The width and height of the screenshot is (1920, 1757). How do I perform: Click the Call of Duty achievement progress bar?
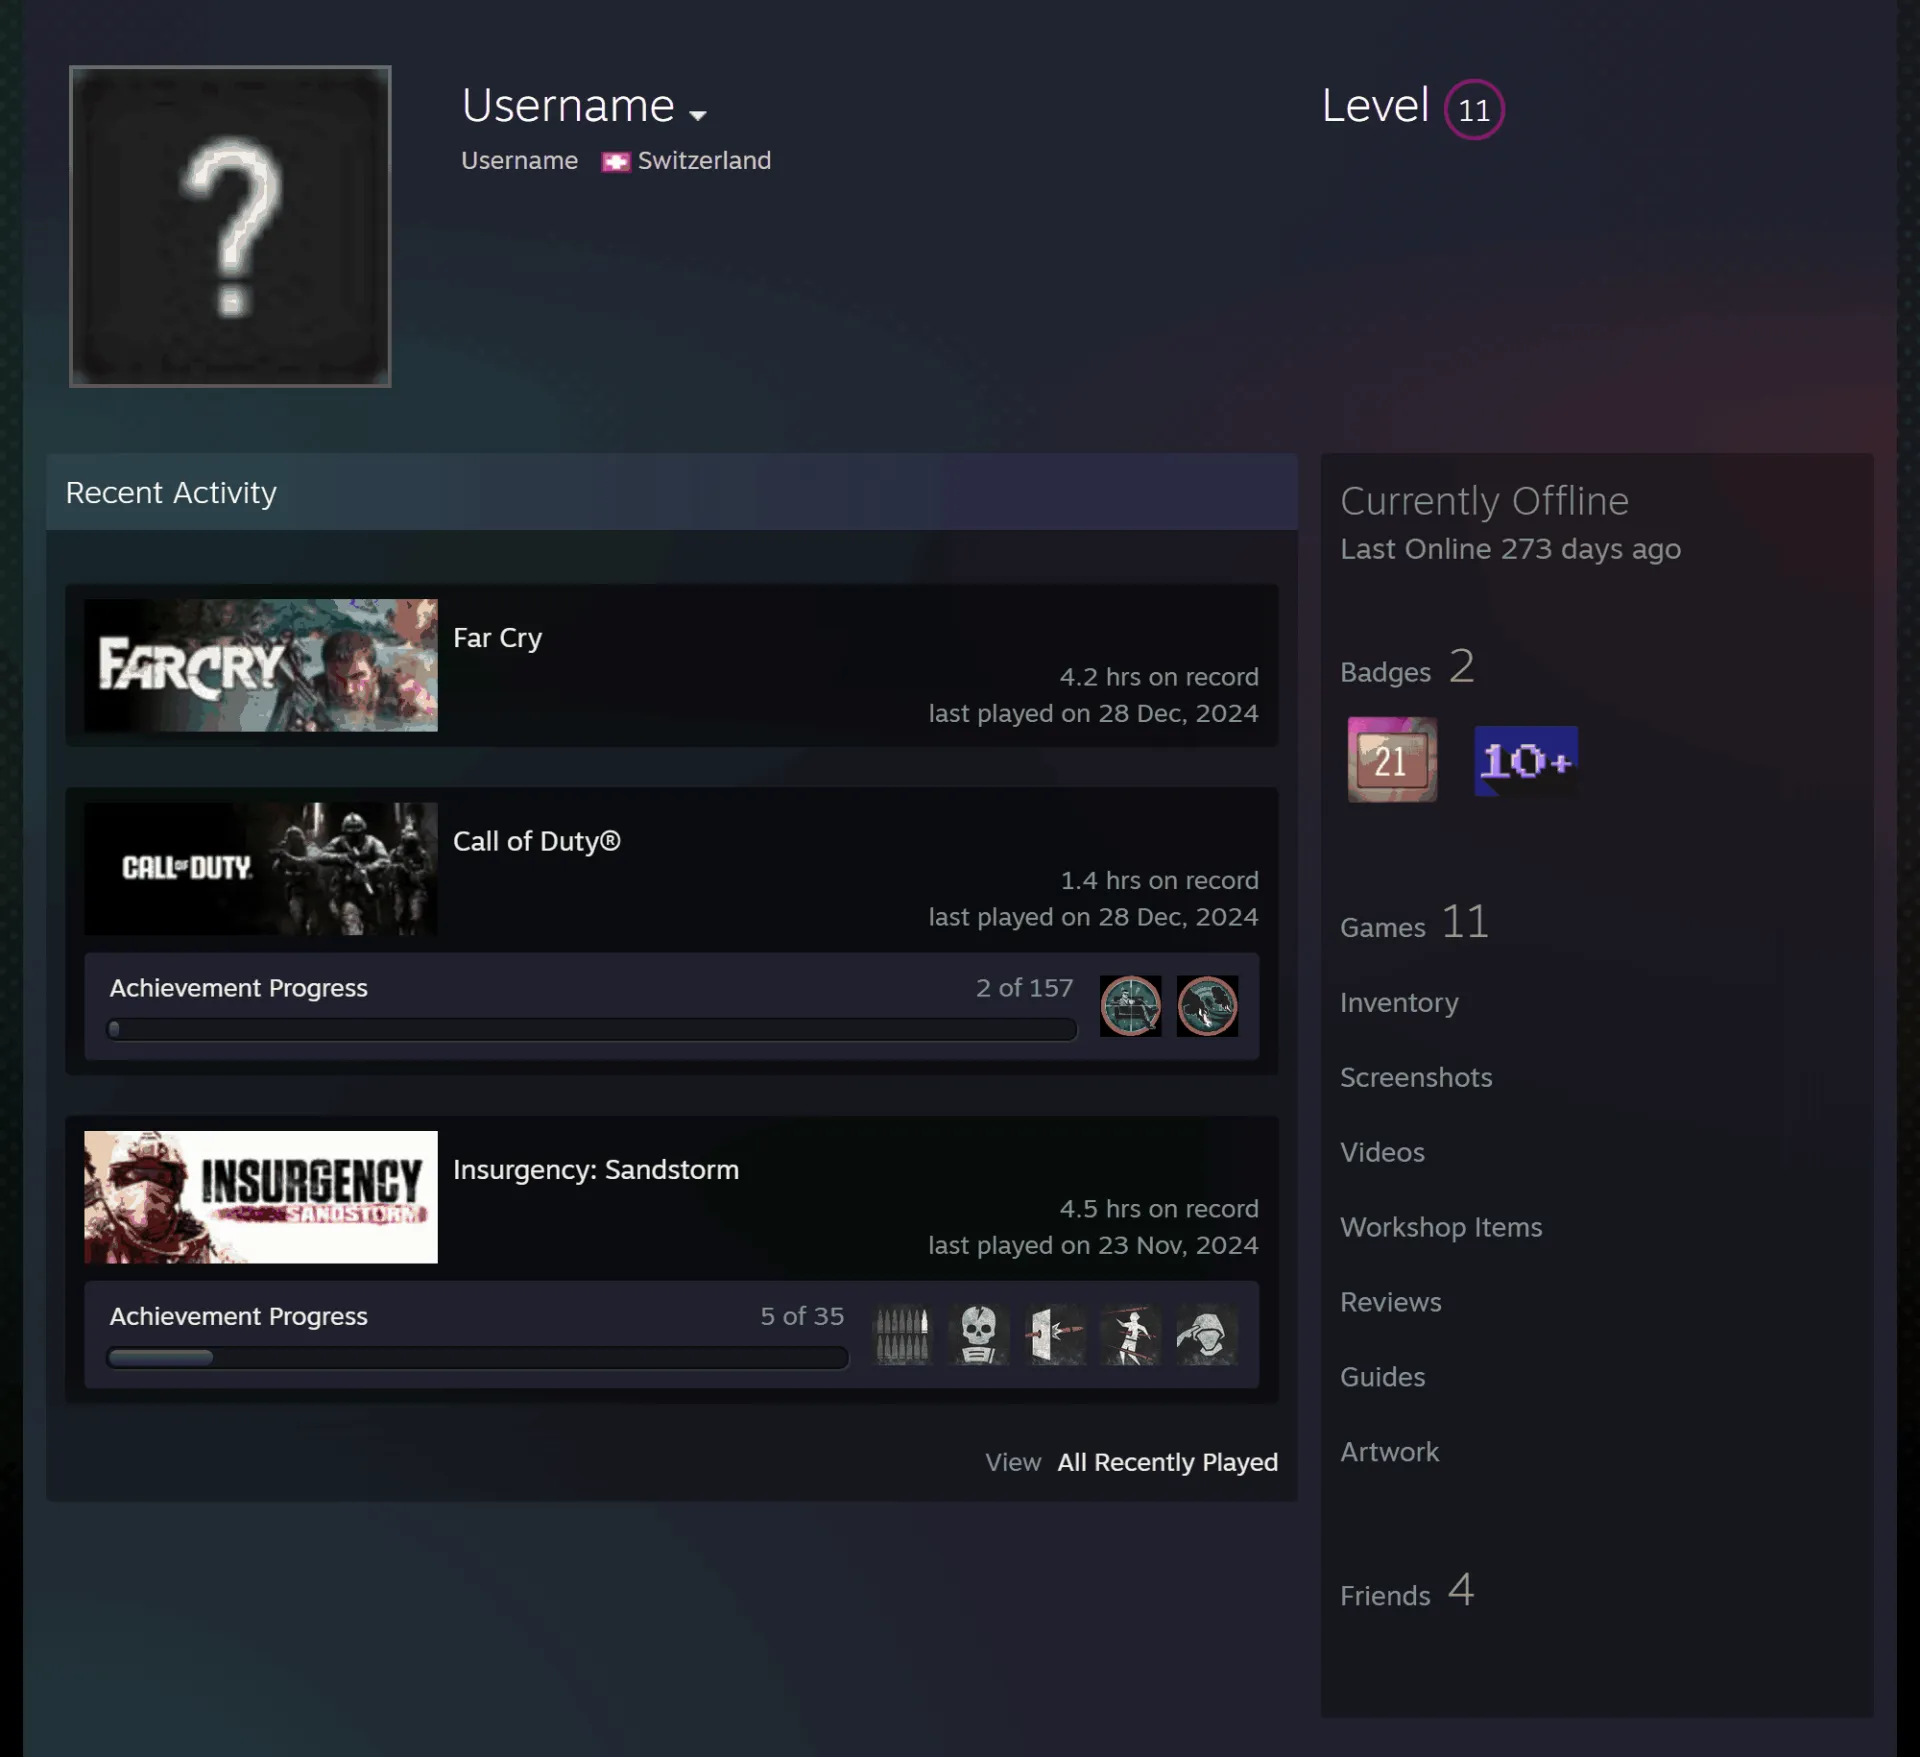tap(592, 1029)
